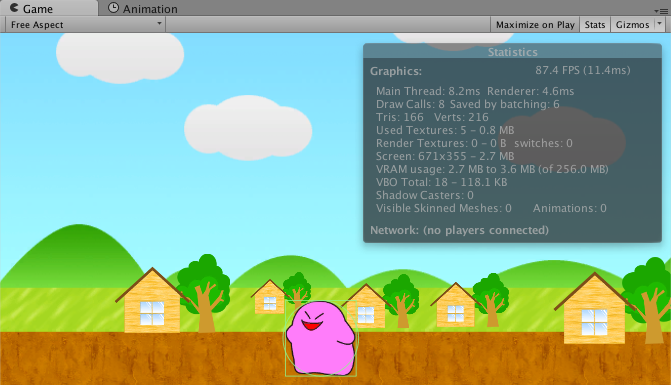Click the Used Textures: 5 - 0.8 MB line

pos(445,130)
